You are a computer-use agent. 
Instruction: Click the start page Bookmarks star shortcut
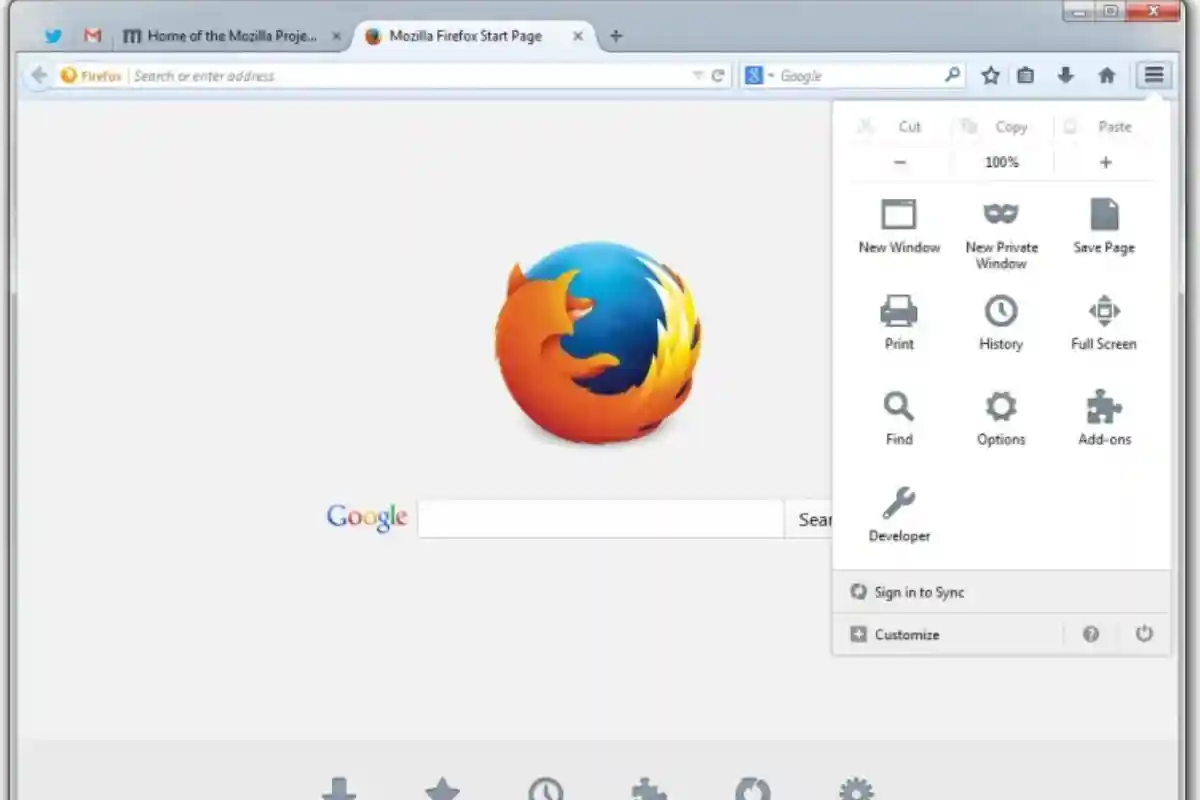[442, 790]
